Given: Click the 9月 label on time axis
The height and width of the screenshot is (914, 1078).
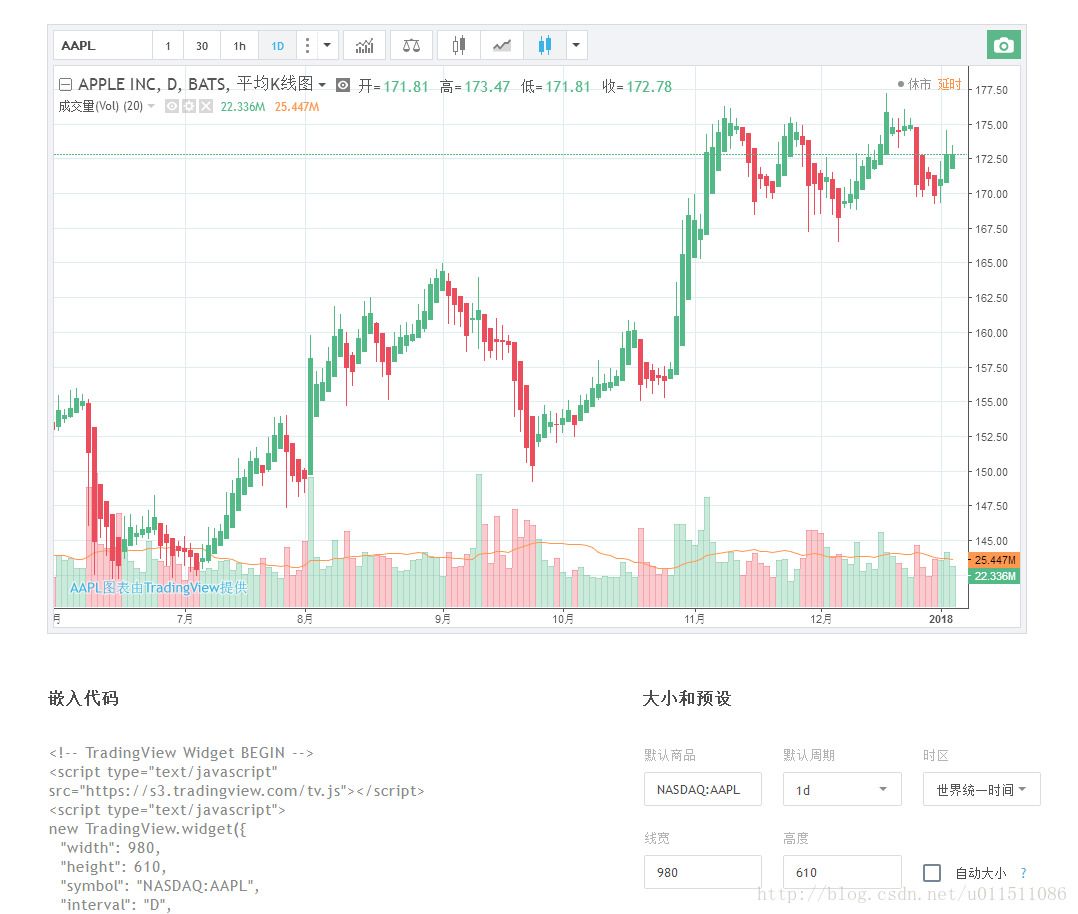Looking at the screenshot, I should pyautogui.click(x=443, y=619).
